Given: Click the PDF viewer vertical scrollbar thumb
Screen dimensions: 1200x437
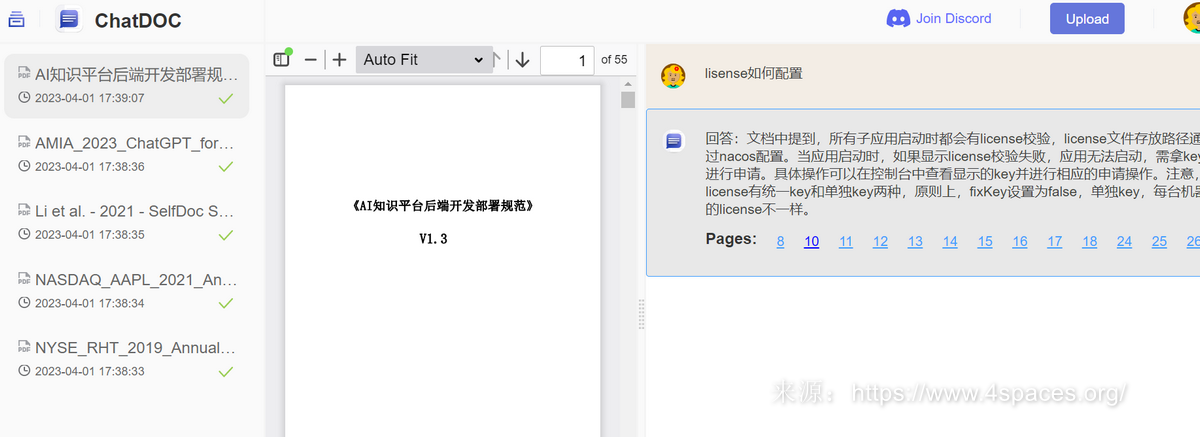Looking at the screenshot, I should pyautogui.click(x=628, y=99).
